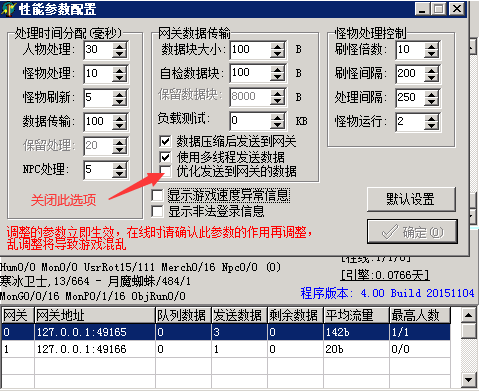Click the 数据传输 input field

click(98, 121)
